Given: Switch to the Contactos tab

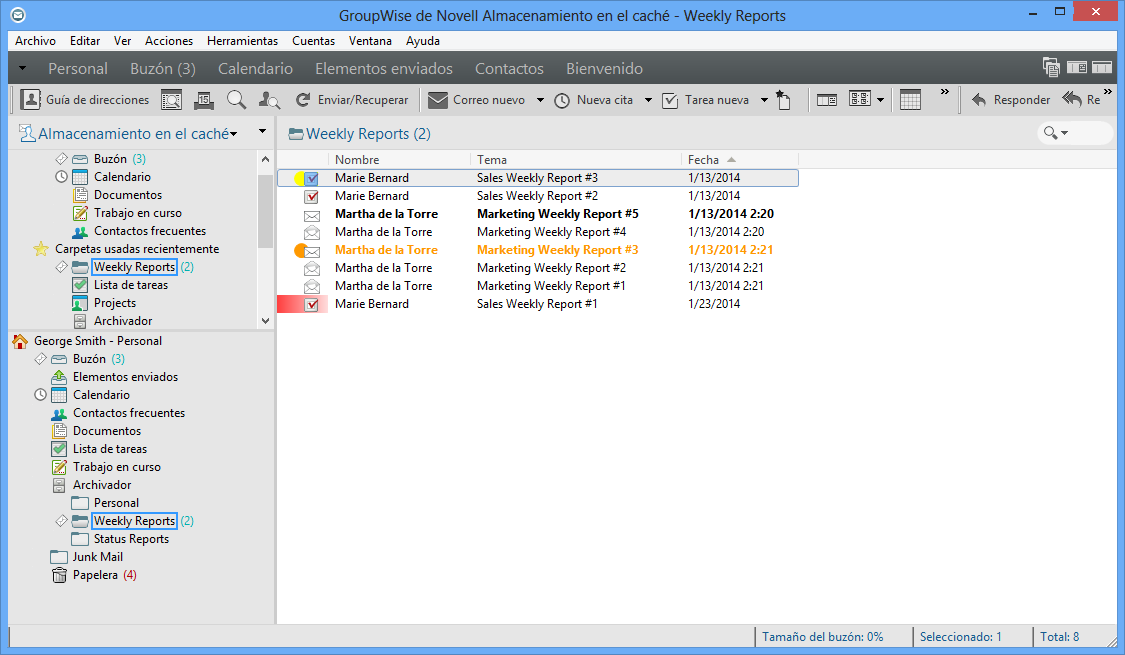Looking at the screenshot, I should (509, 69).
